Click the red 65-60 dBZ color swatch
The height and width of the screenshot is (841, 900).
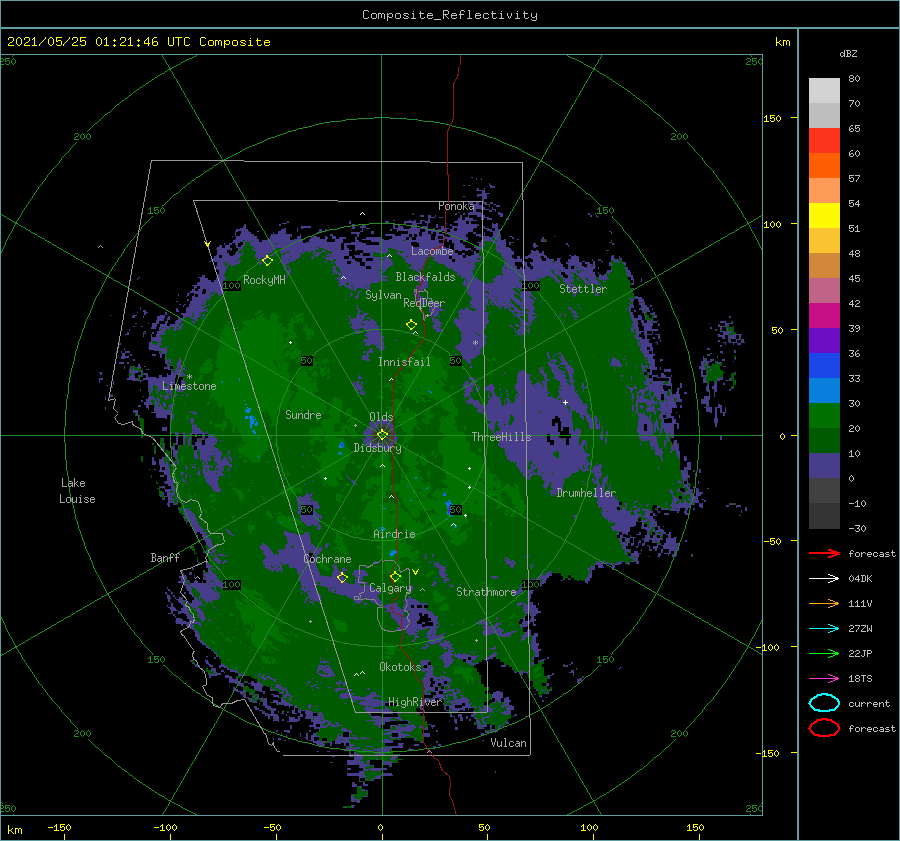point(824,140)
